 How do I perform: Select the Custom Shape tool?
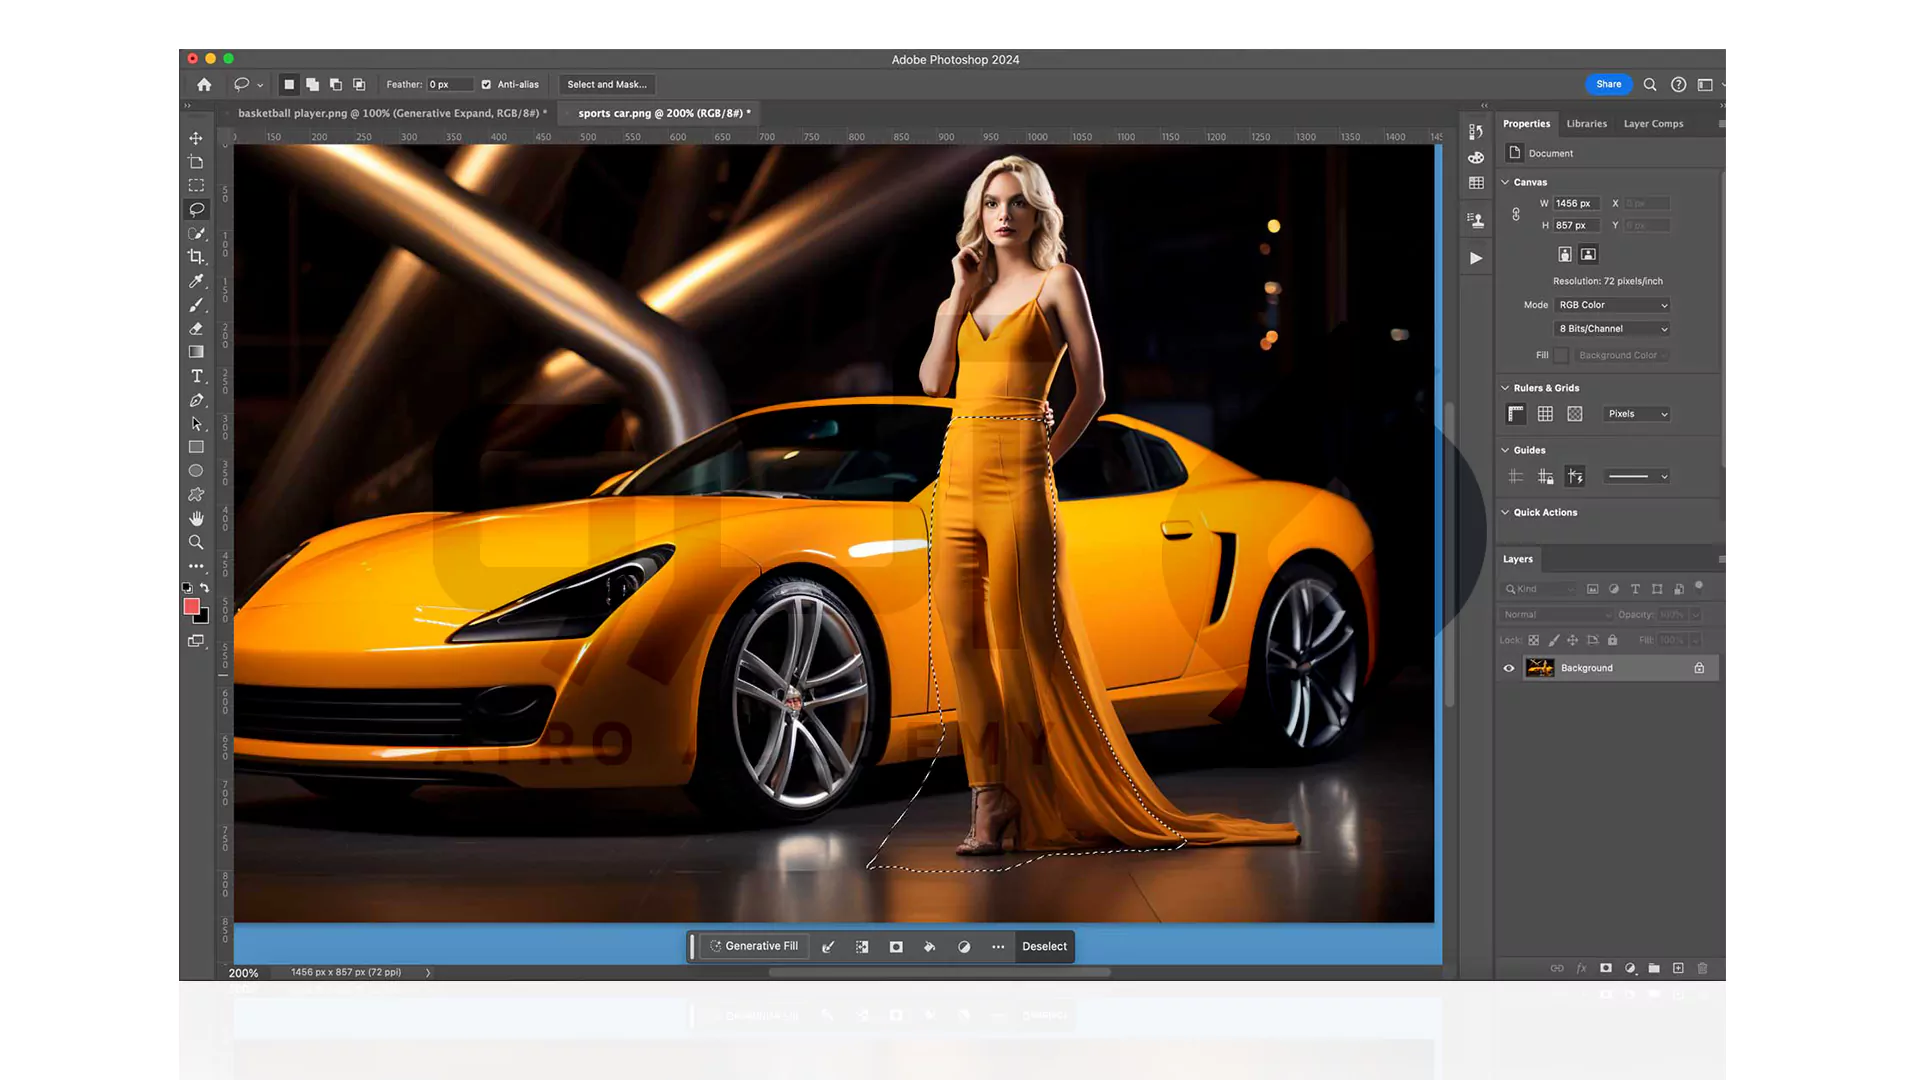[x=196, y=495]
